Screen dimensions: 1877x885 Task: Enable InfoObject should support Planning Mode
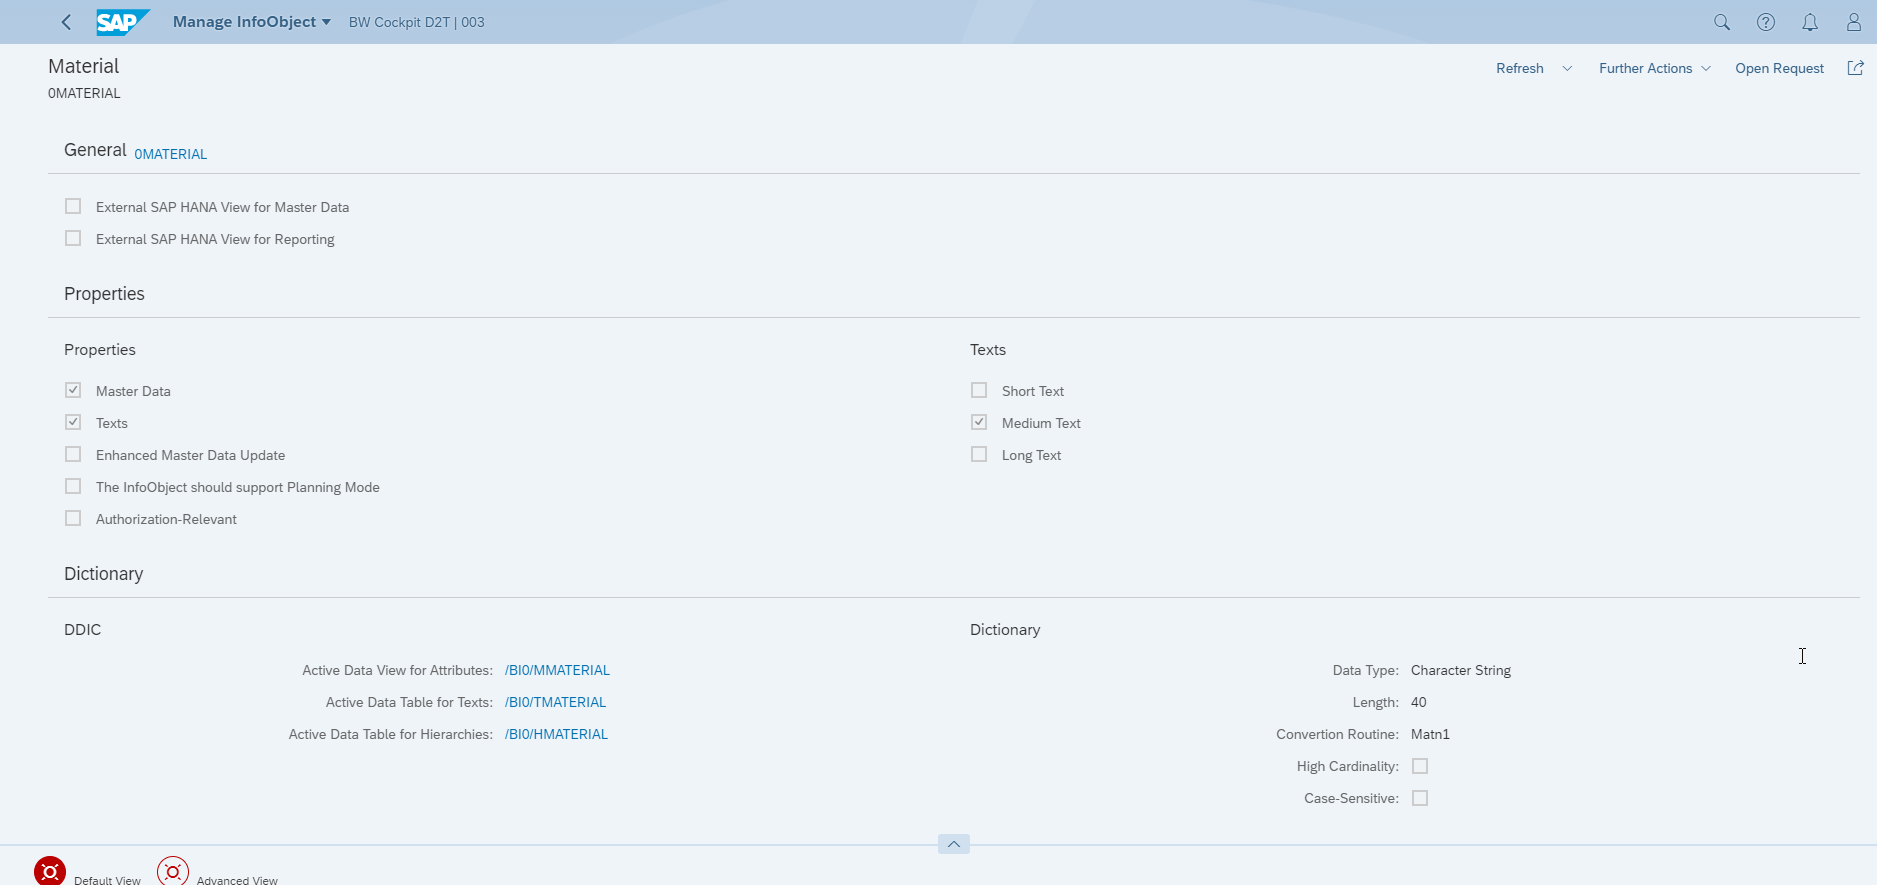73,486
